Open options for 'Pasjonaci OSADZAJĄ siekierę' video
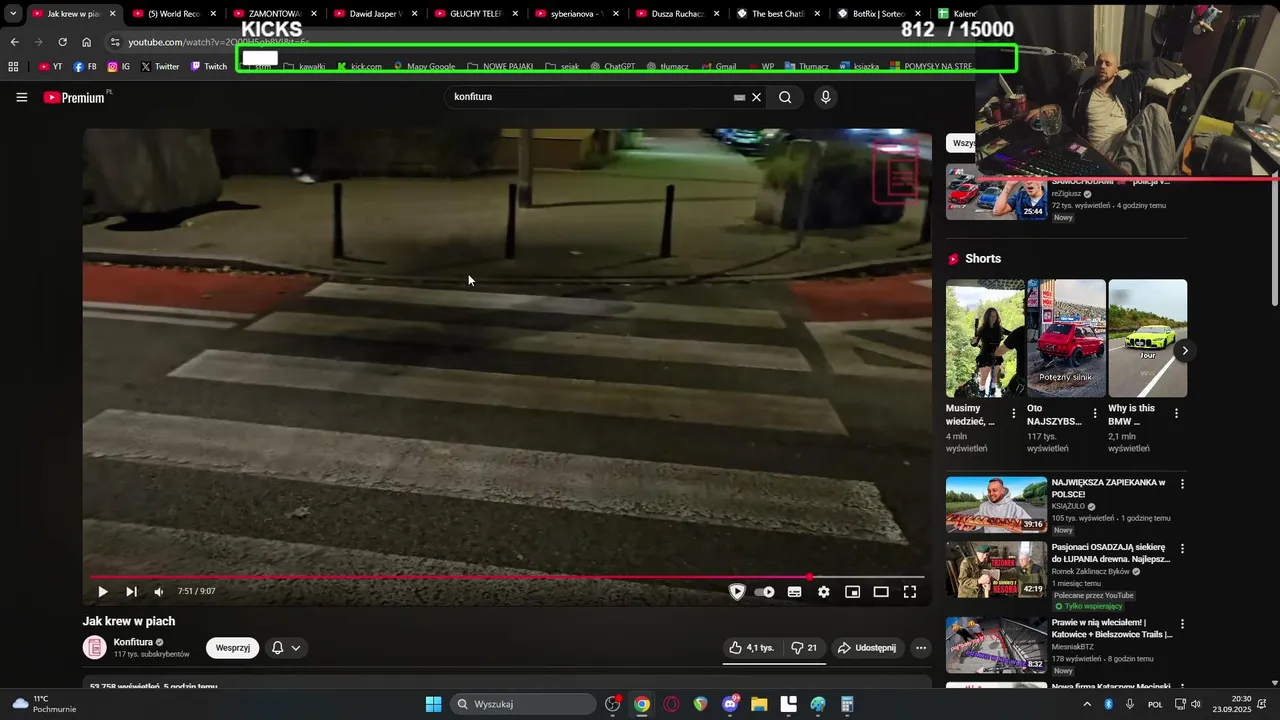 coord(1182,549)
